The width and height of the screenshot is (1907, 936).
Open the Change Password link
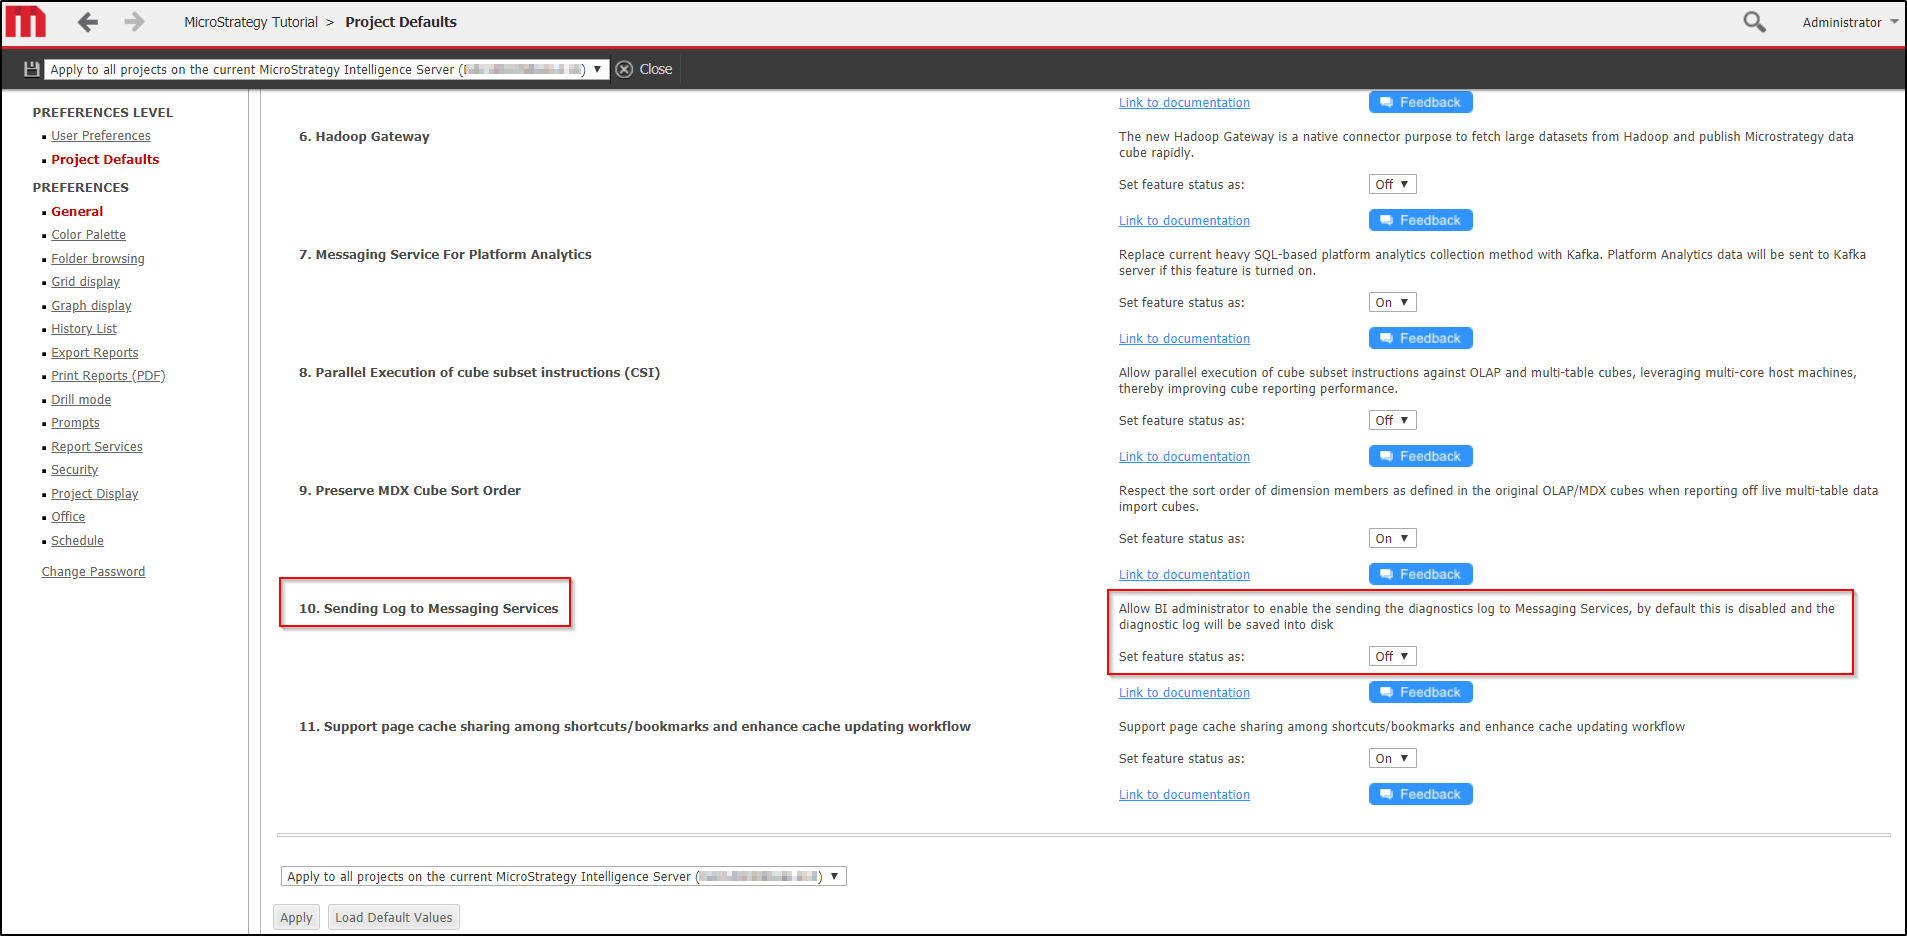click(x=93, y=572)
